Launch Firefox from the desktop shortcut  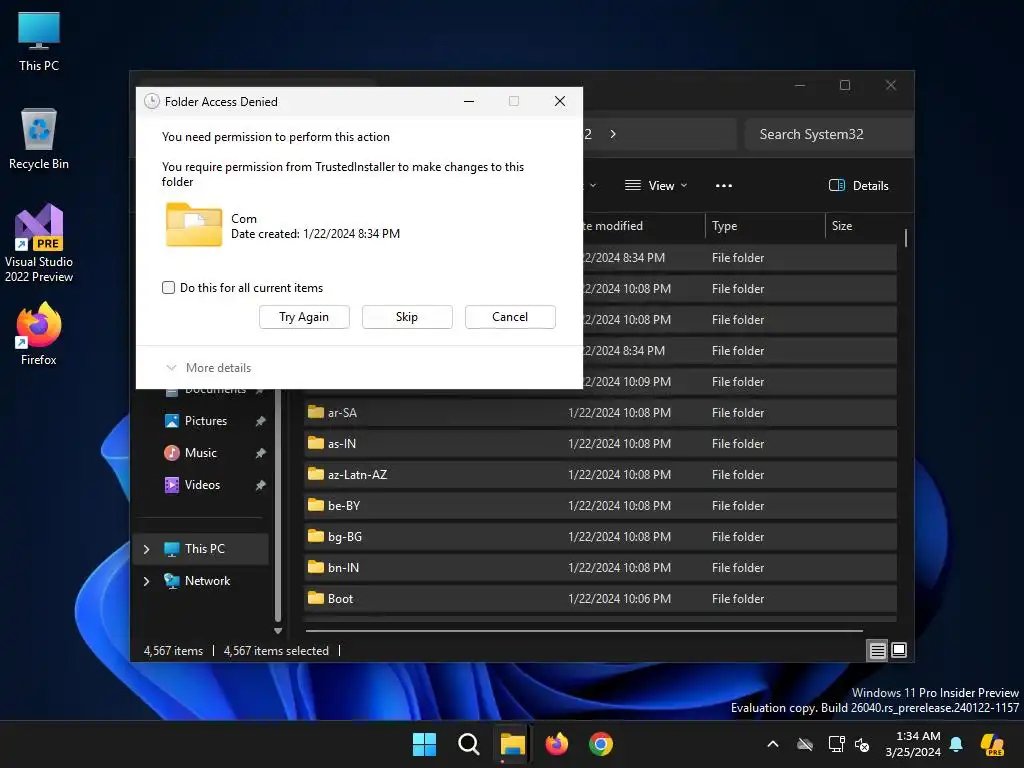click(39, 334)
